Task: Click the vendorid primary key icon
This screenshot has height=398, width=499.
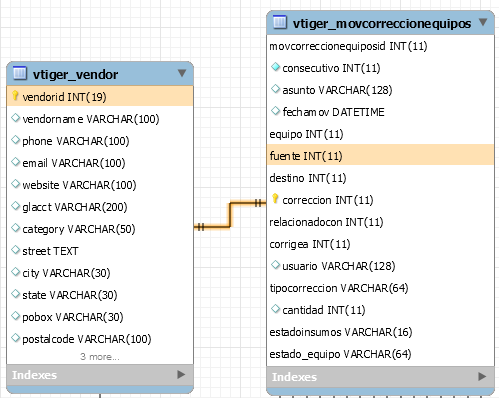Action: (x=15, y=96)
